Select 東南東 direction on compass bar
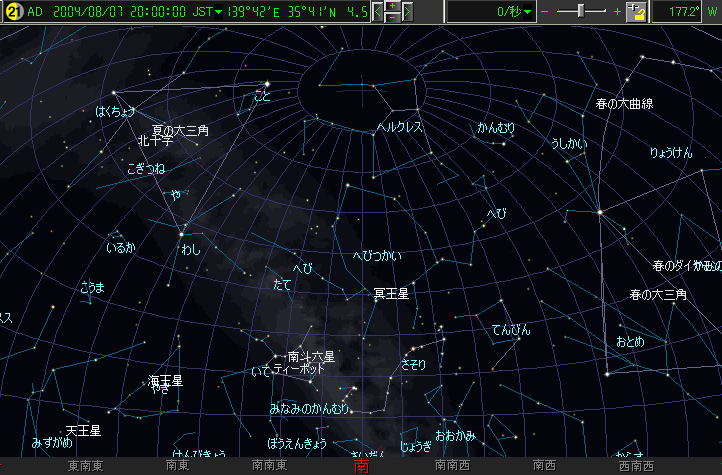This screenshot has width=722, height=475. point(85,466)
